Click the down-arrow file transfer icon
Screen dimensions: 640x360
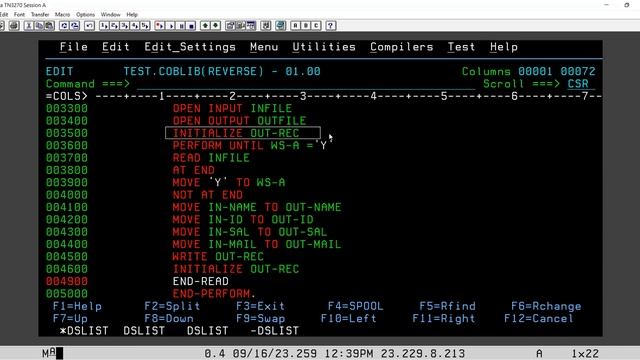coord(216,26)
